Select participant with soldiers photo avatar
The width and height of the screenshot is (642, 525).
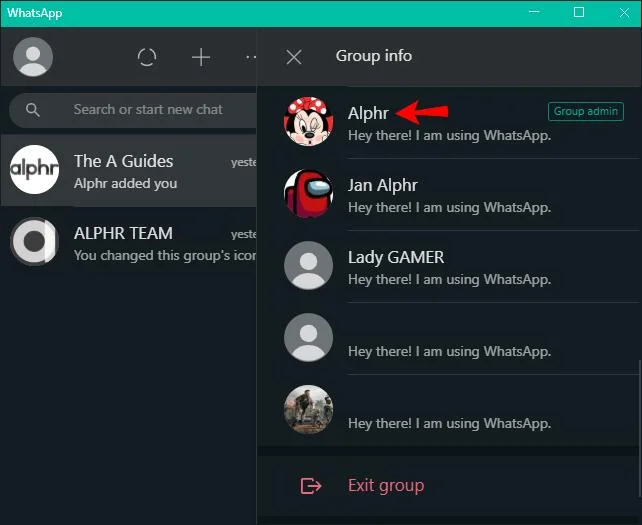(x=449, y=410)
